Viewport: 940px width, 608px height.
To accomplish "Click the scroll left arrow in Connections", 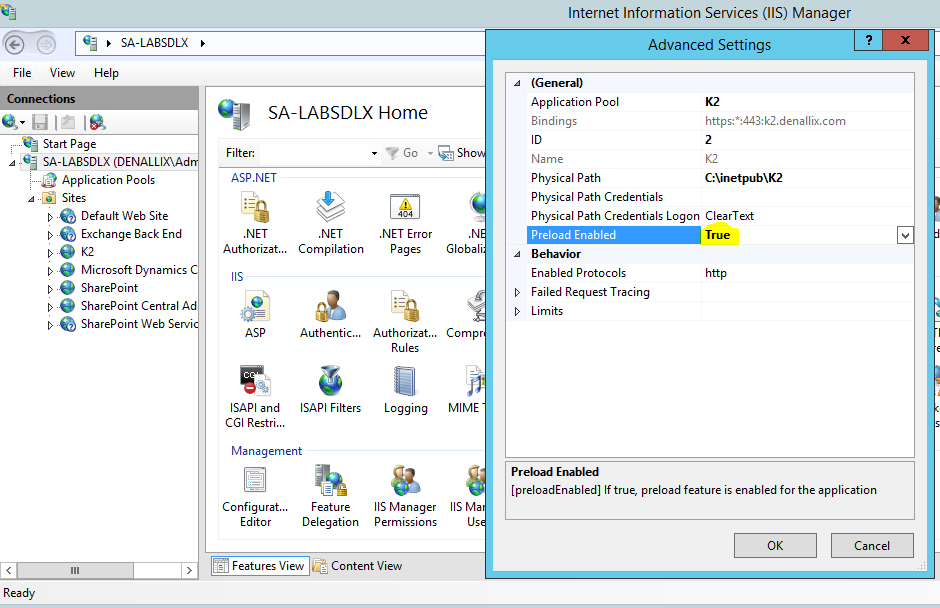I will 8,570.
